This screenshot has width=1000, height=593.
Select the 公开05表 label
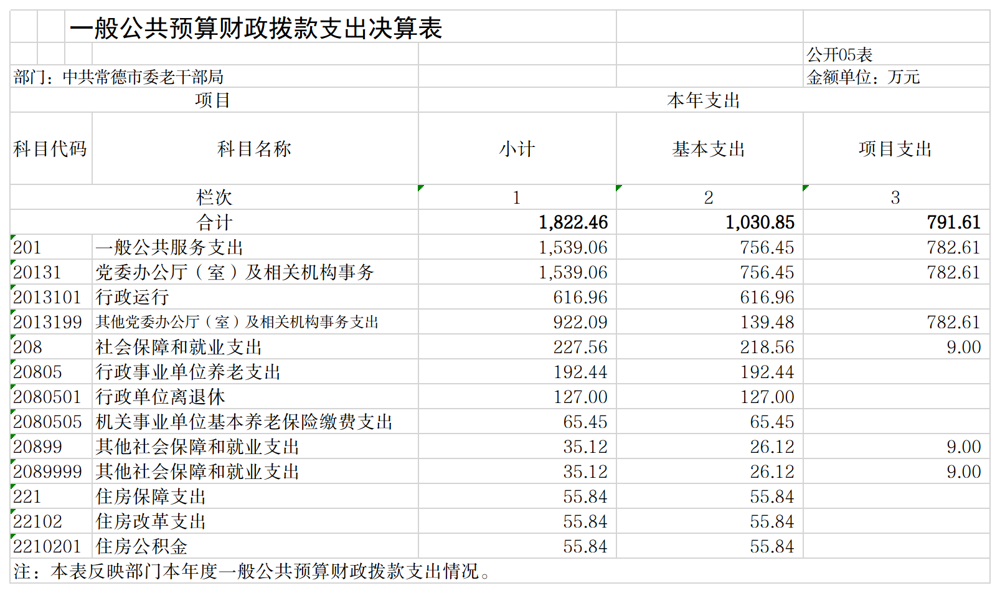839,55
